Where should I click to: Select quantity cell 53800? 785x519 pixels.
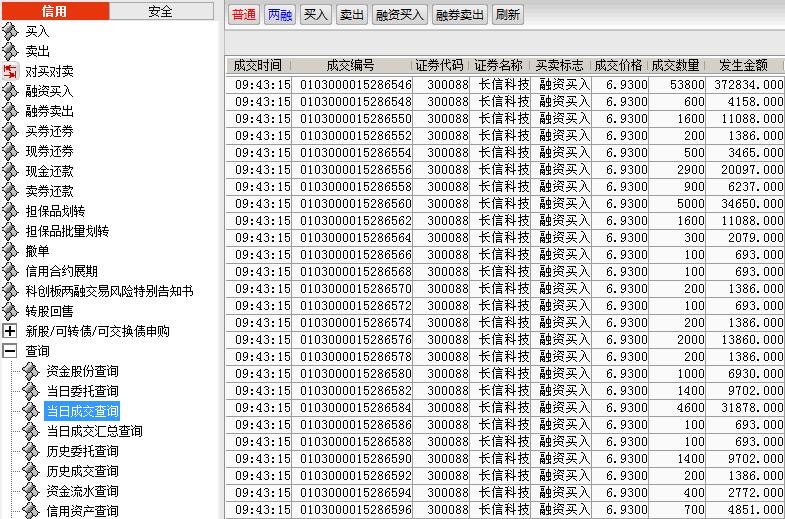677,85
